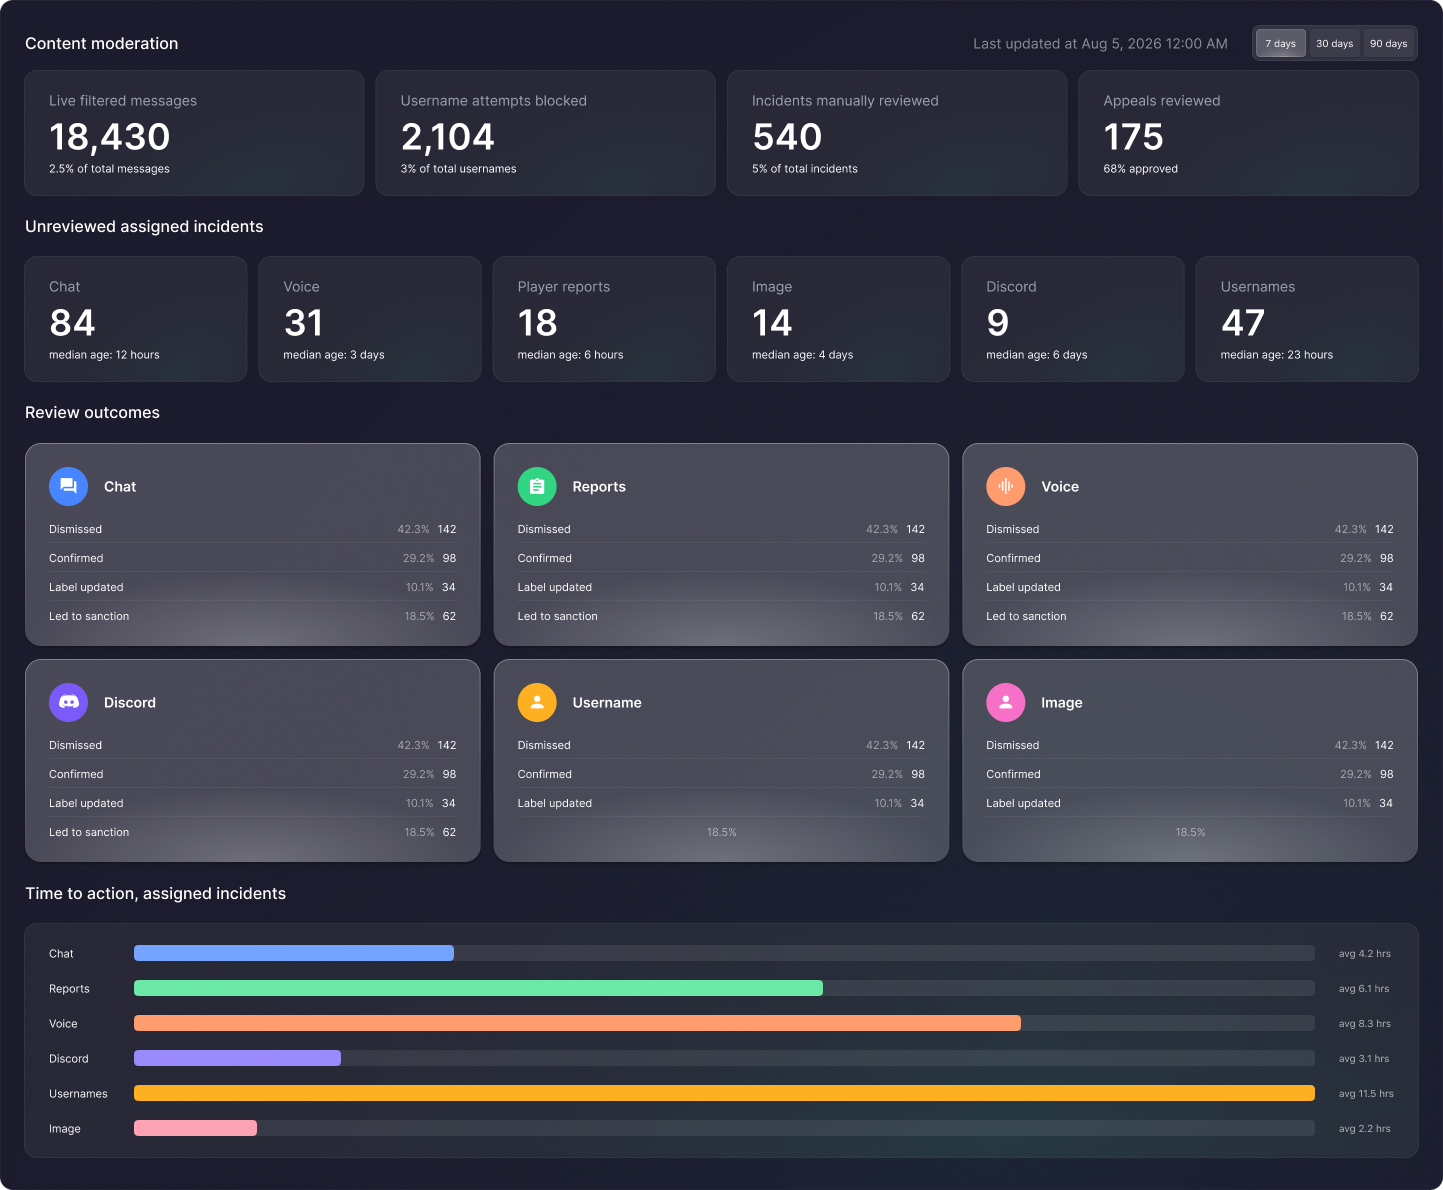This screenshot has width=1443, height=1190.
Task: Click the purple Discord time-to-action bar
Action: click(x=237, y=1058)
